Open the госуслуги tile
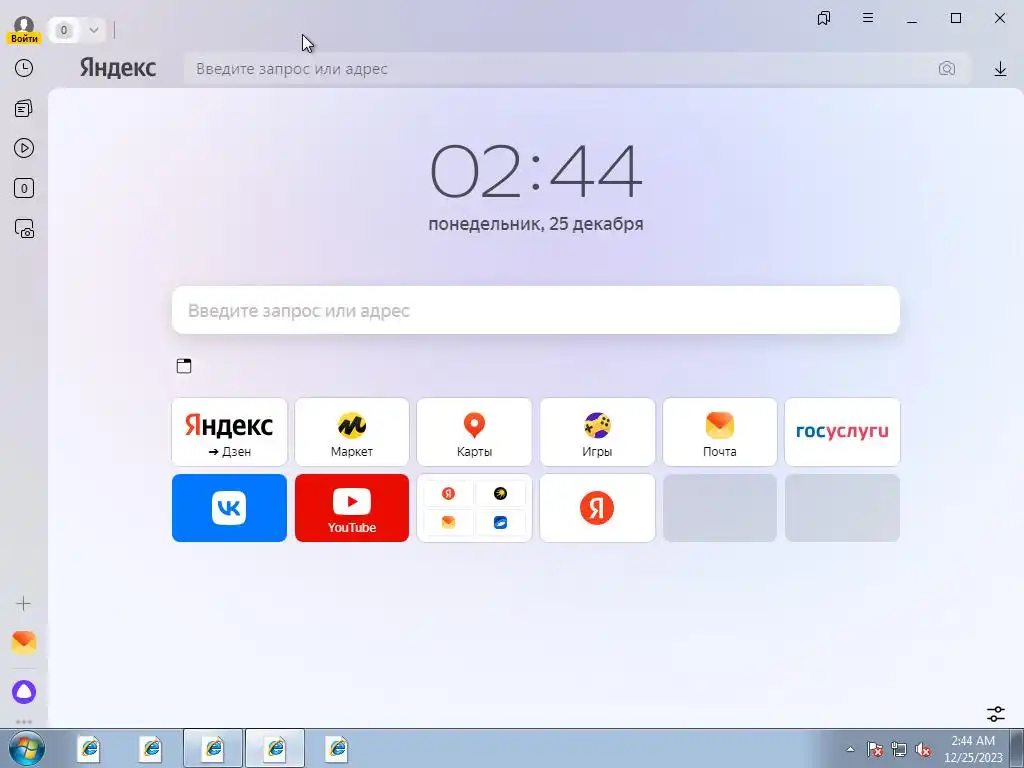The height and width of the screenshot is (768, 1024). click(x=842, y=432)
